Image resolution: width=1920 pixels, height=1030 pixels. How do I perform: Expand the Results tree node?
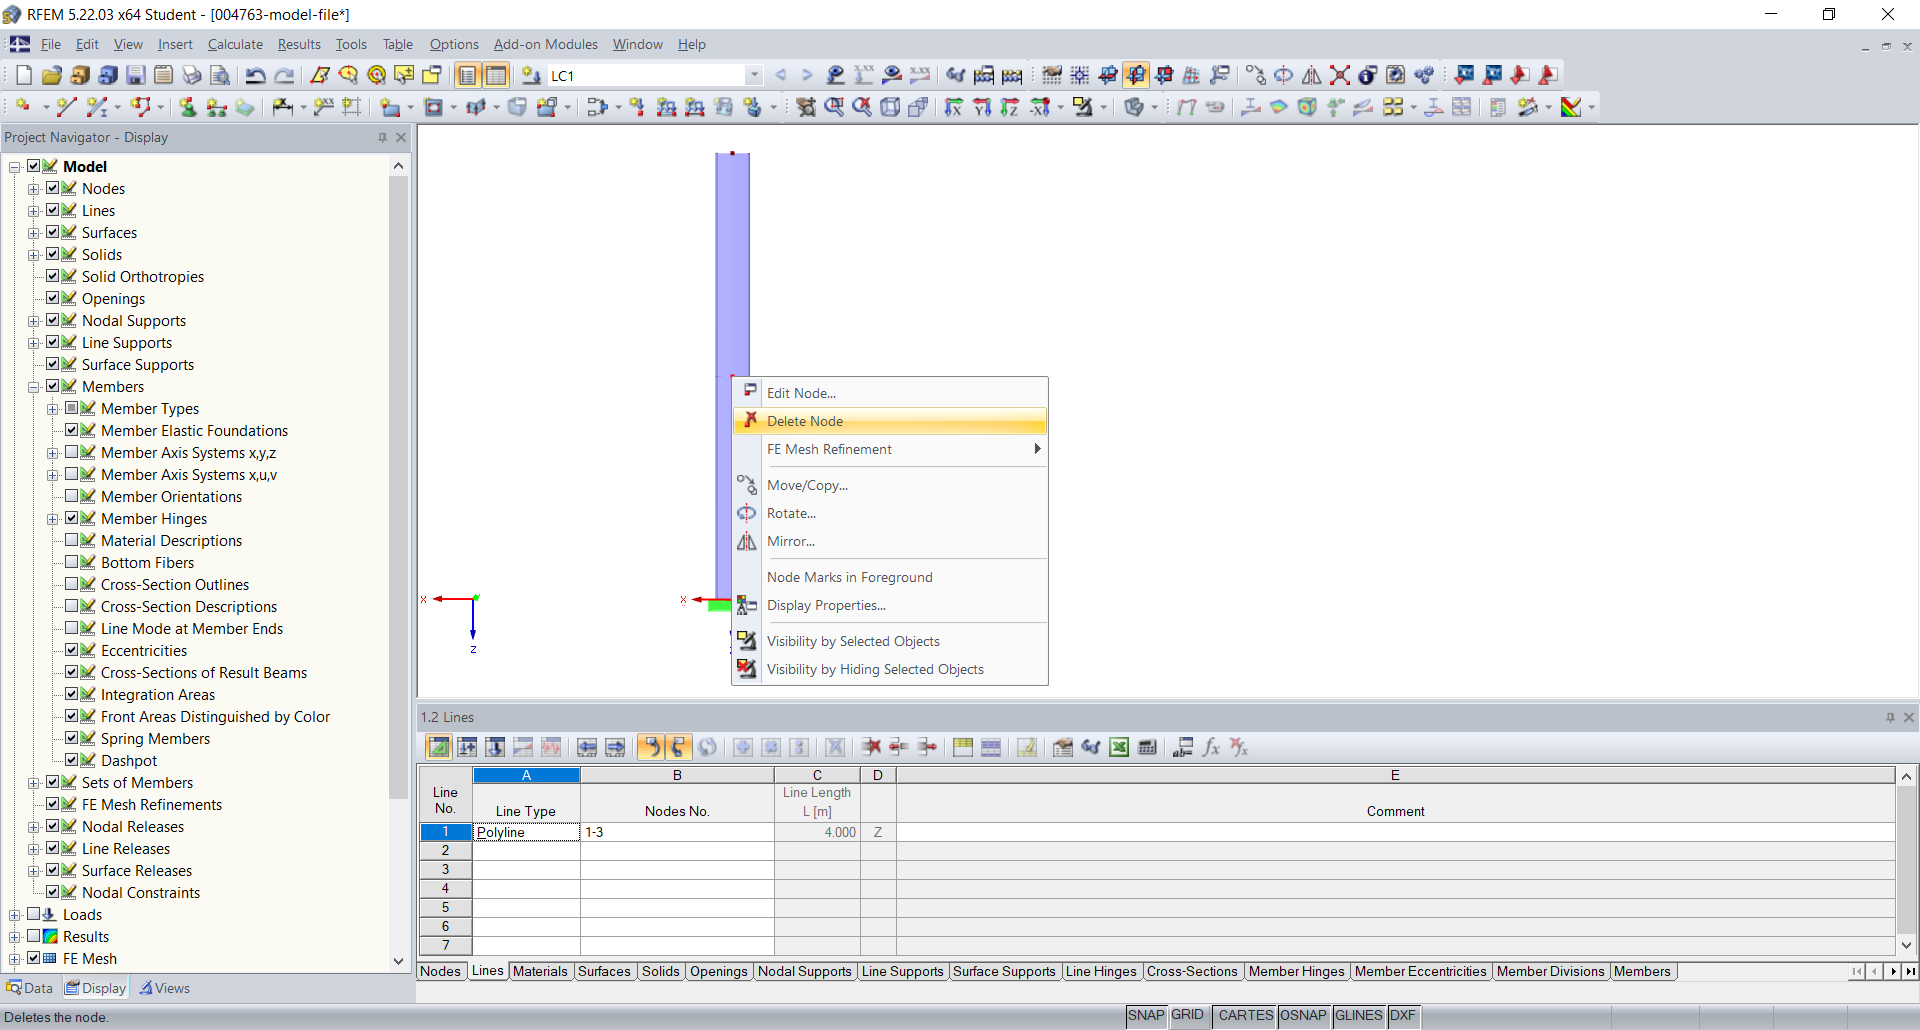[x=15, y=937]
